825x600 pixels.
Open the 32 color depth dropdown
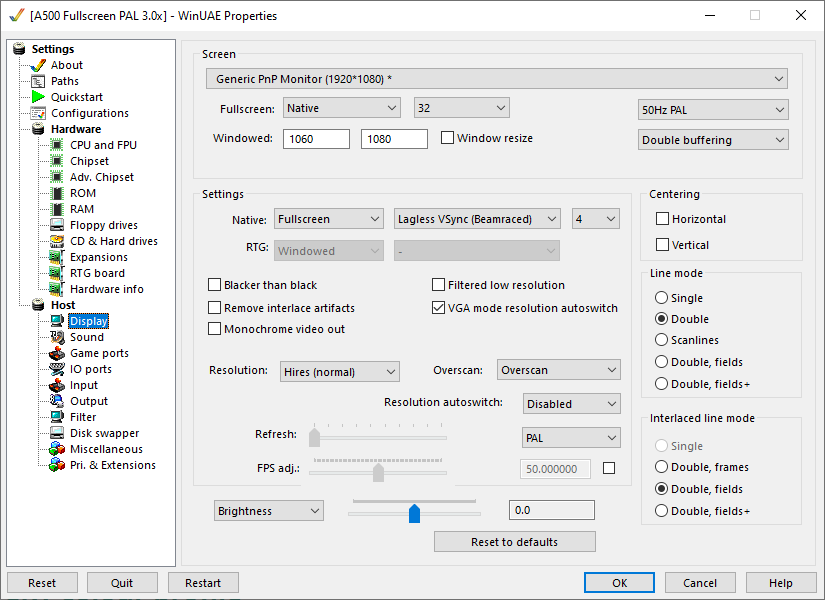pos(461,108)
